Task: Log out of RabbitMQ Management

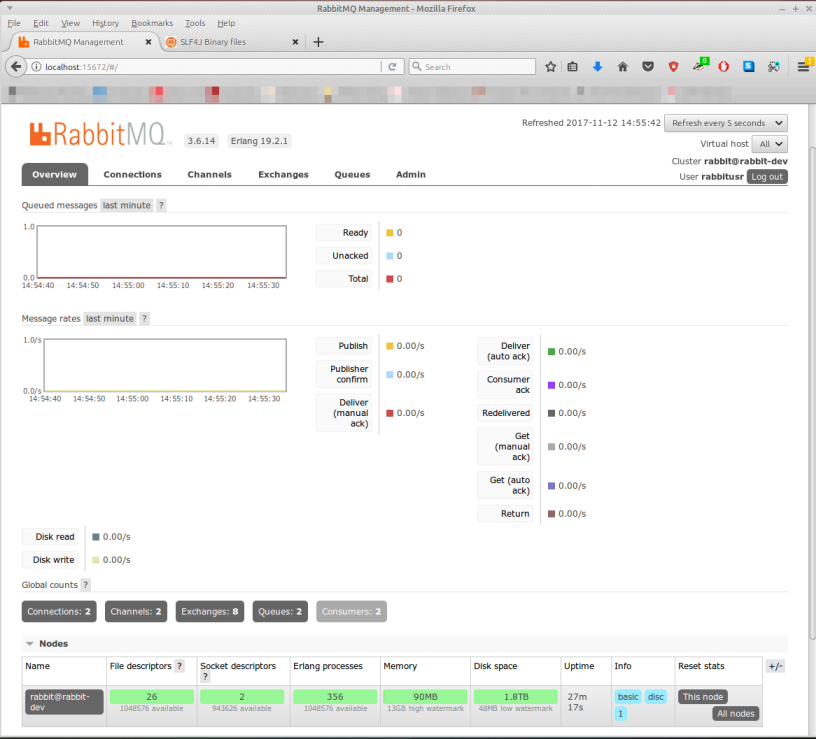Action: tap(767, 176)
